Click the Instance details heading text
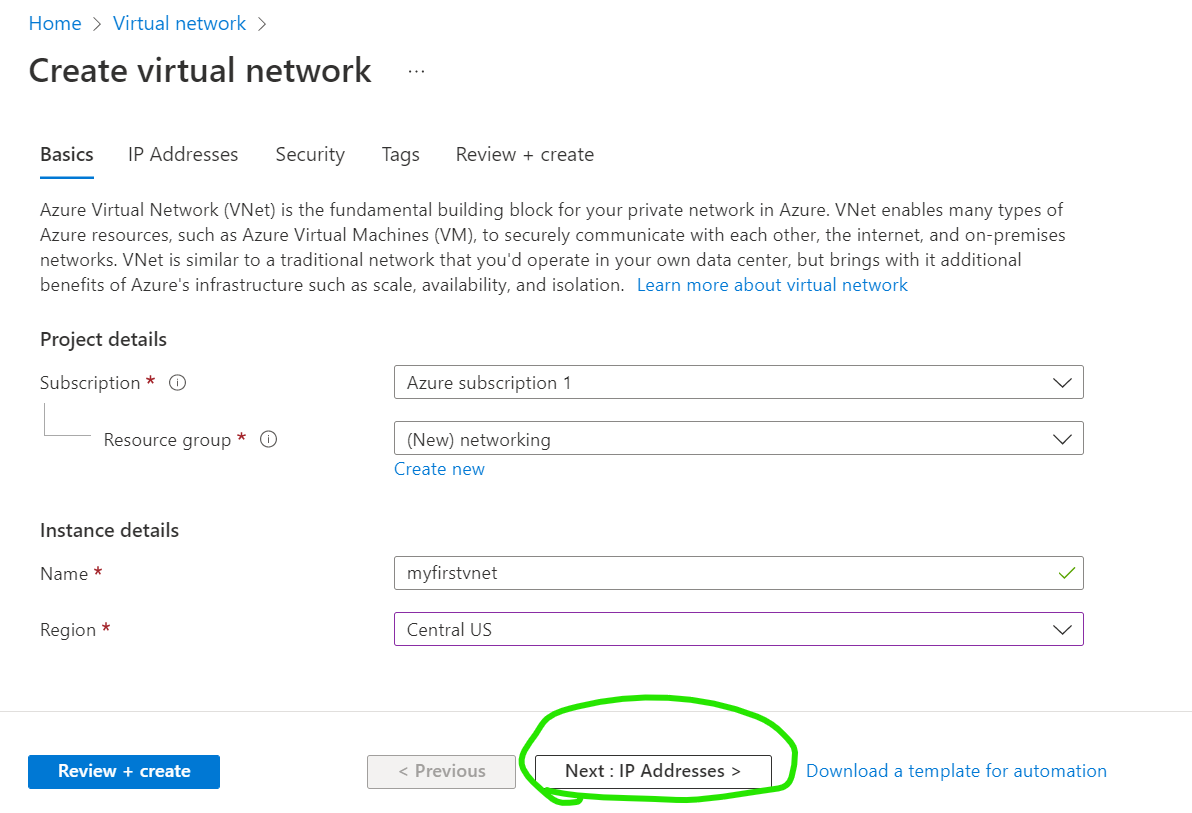 pos(109,530)
